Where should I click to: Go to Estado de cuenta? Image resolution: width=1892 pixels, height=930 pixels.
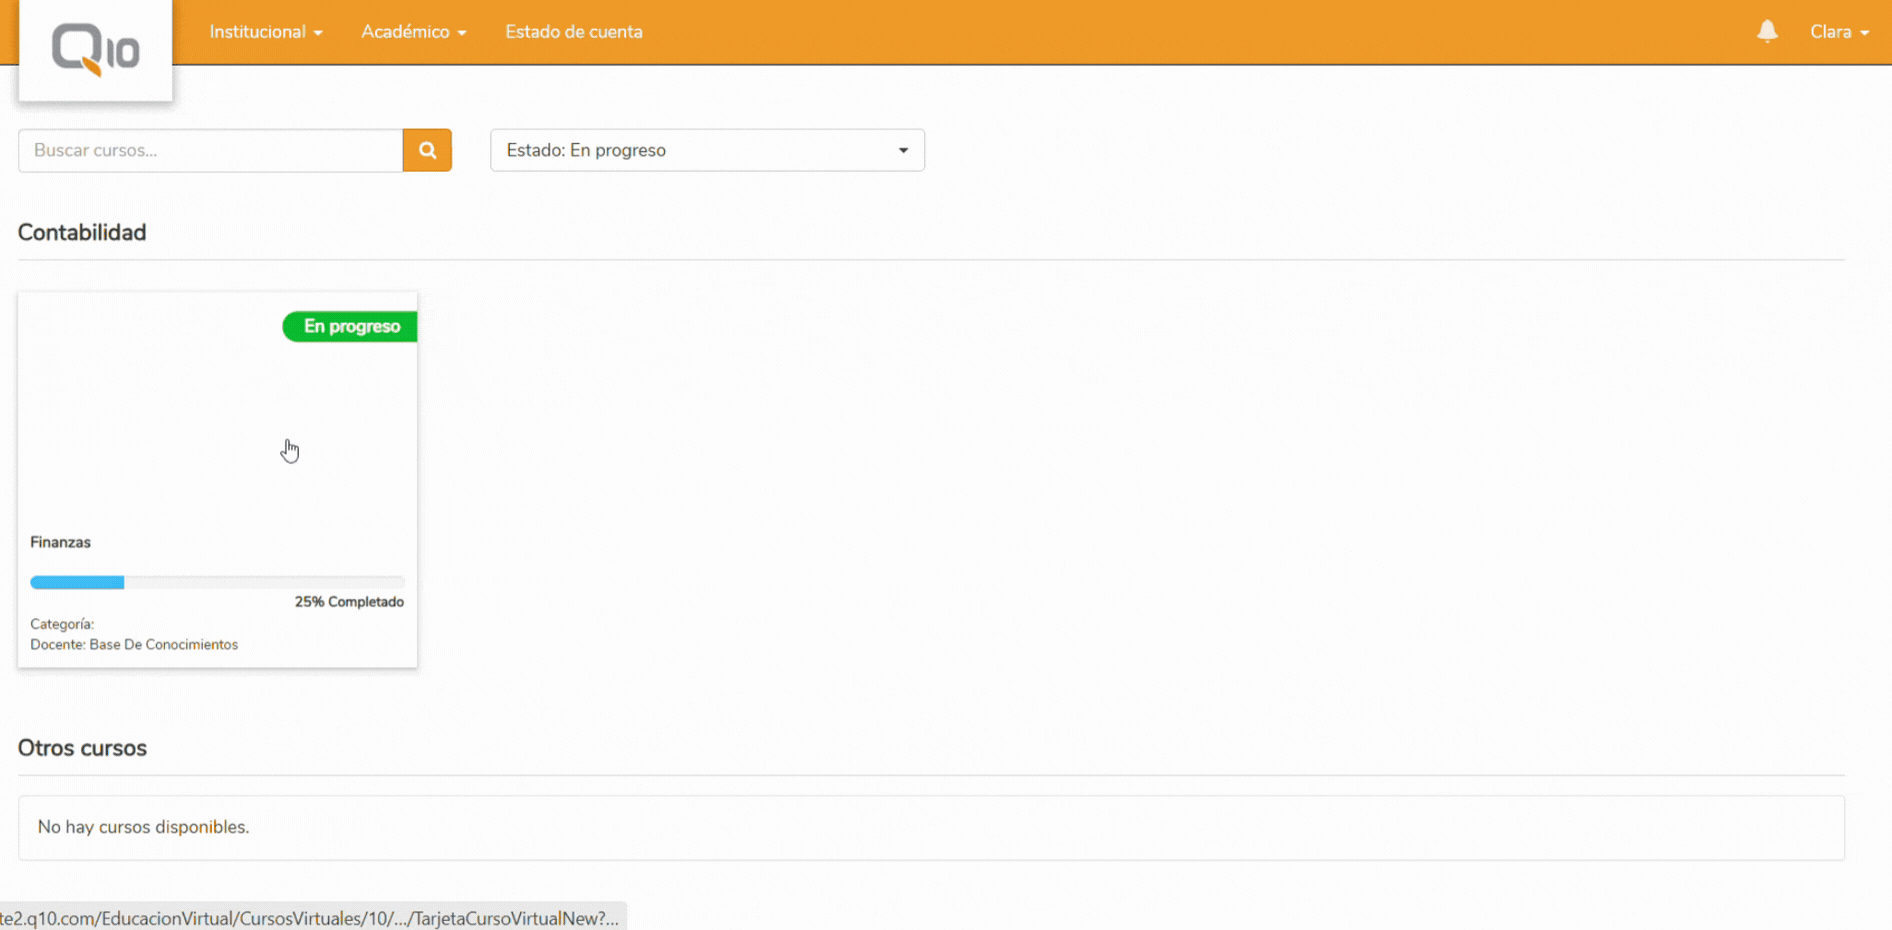pos(573,32)
